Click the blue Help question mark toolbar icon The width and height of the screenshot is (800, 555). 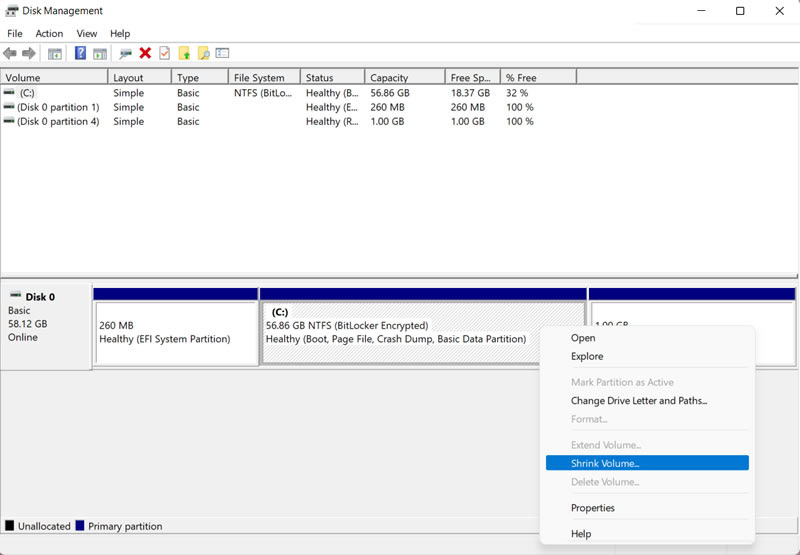[80, 53]
